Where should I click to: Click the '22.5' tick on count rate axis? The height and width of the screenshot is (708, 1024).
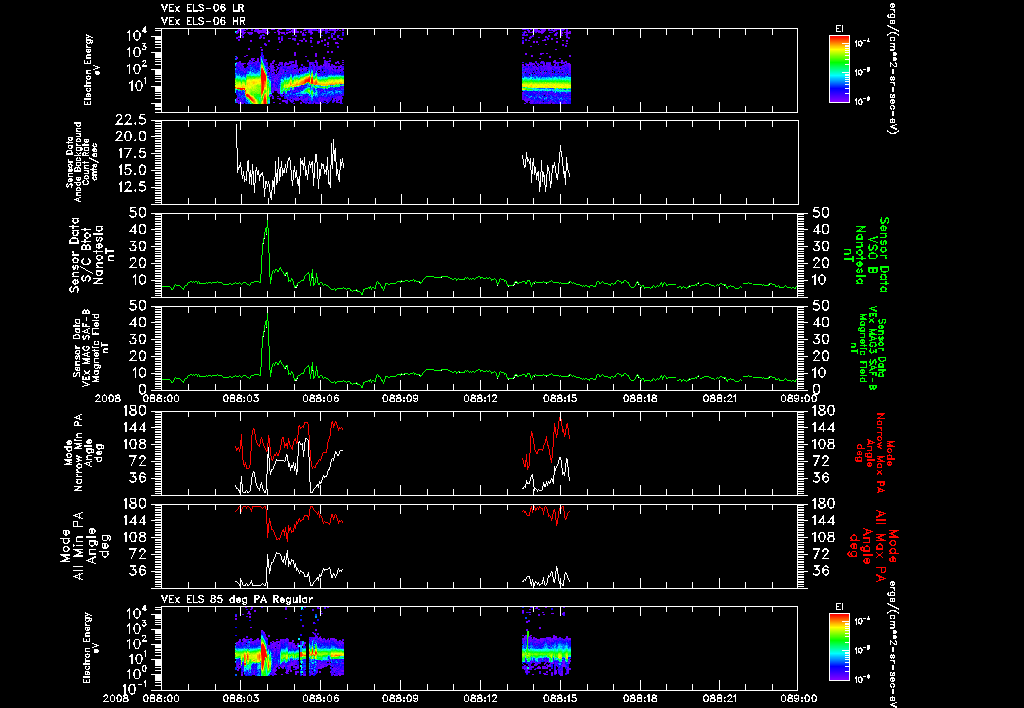point(130,120)
